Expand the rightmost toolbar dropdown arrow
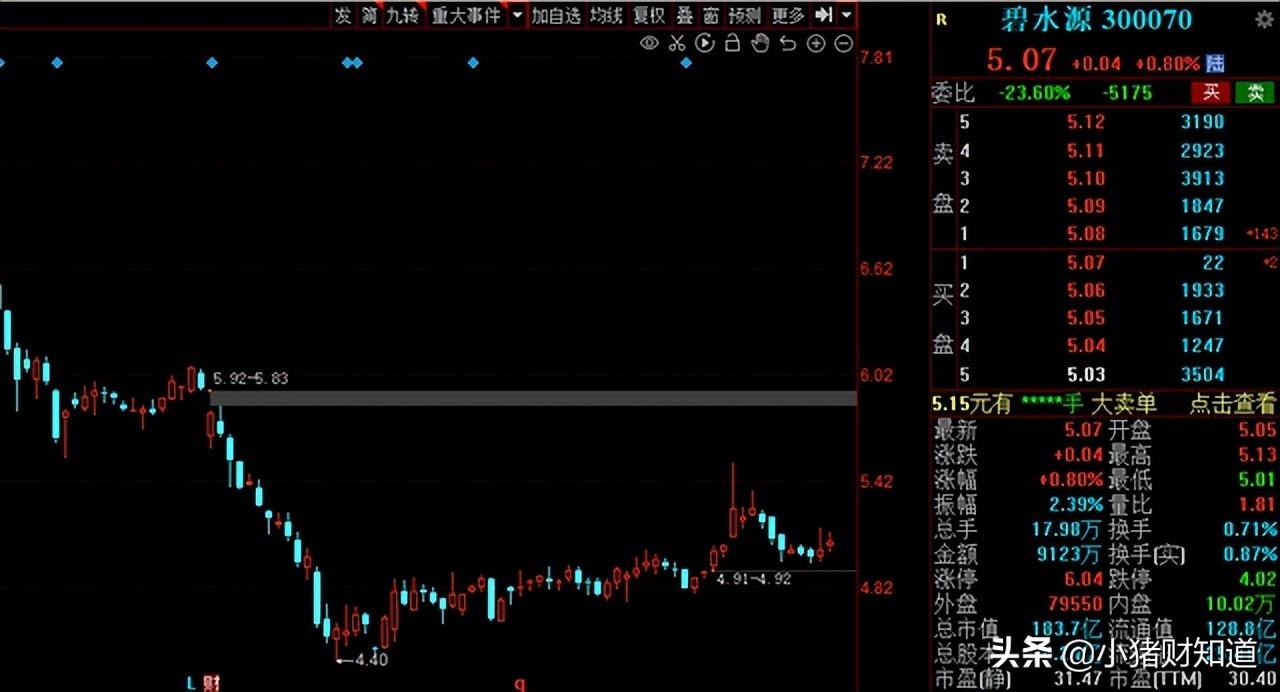 (846, 16)
